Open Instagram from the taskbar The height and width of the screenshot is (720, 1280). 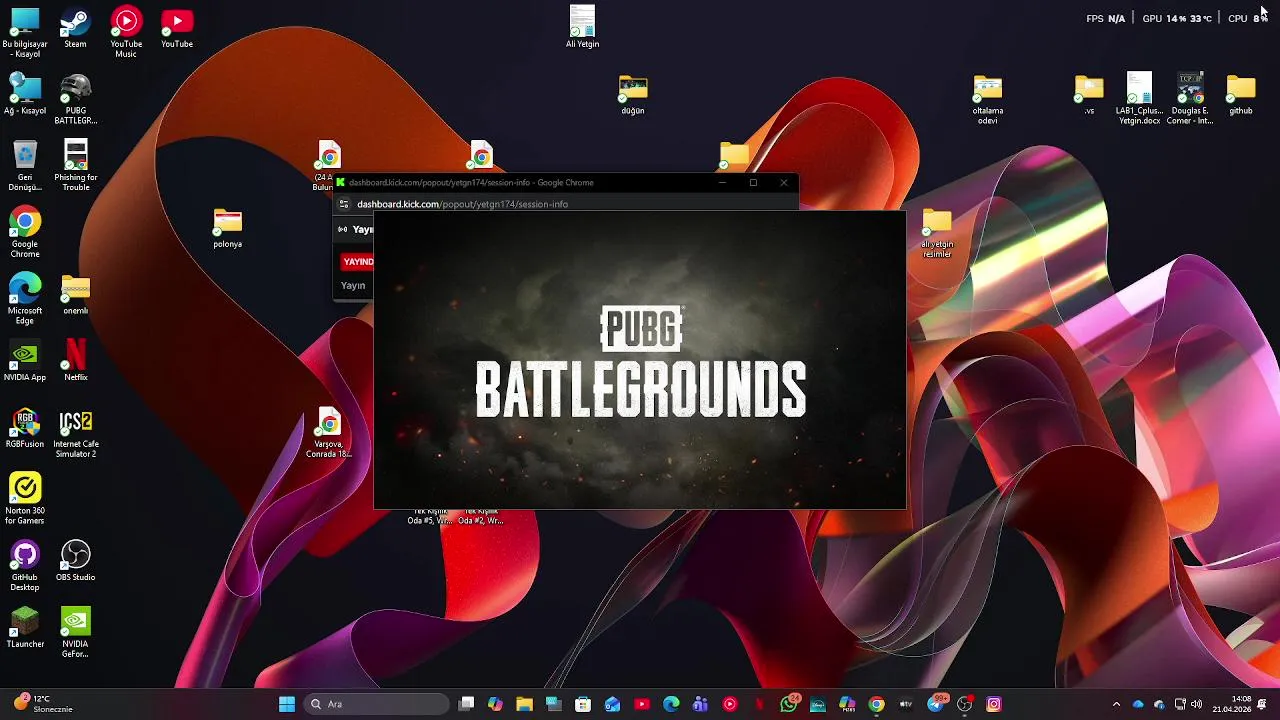pos(994,704)
